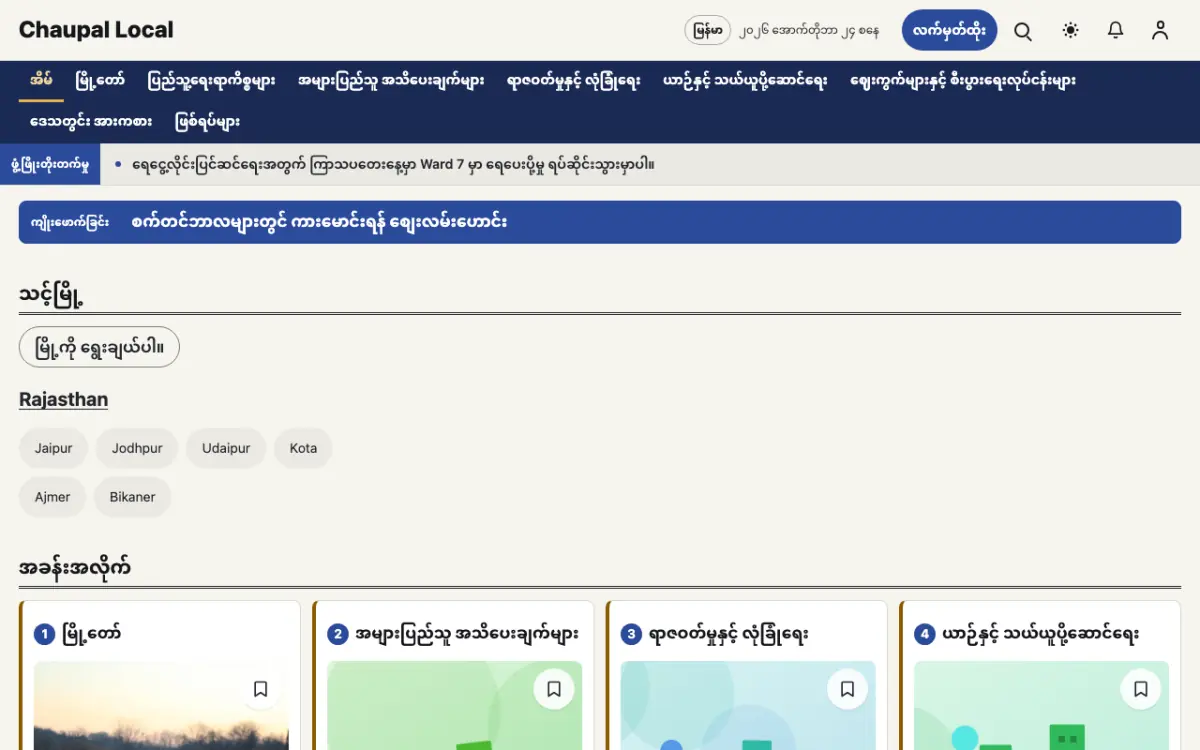The width and height of the screenshot is (1200, 750).
Task: Click the Chaupal Local logo
Action: 96,30
